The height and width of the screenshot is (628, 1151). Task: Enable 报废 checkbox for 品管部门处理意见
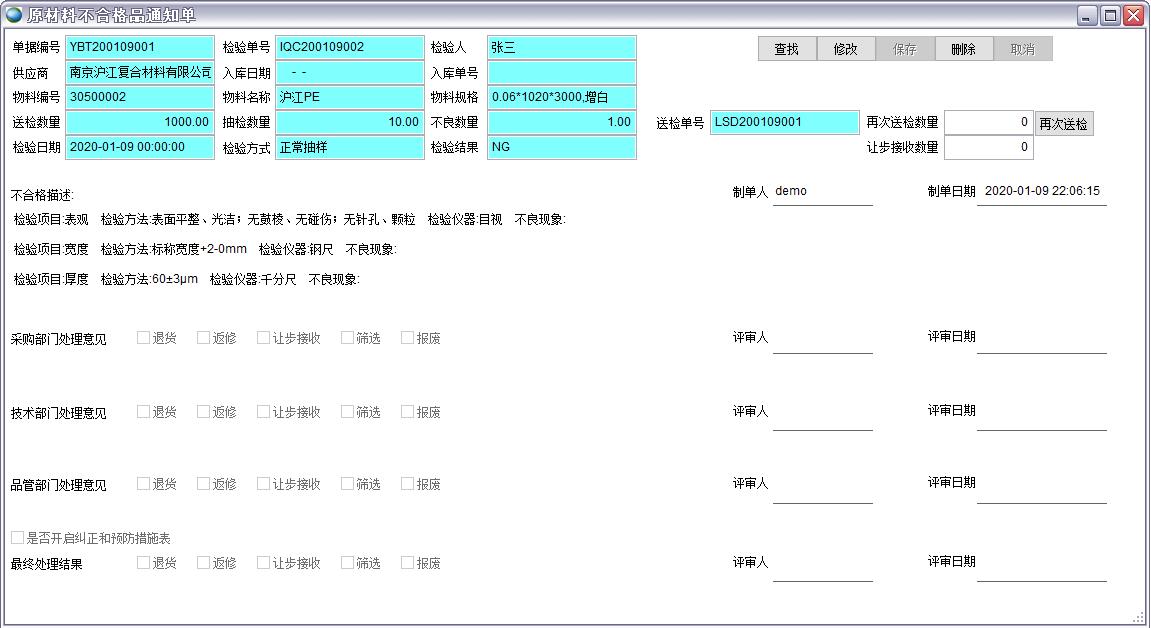pyautogui.click(x=408, y=484)
